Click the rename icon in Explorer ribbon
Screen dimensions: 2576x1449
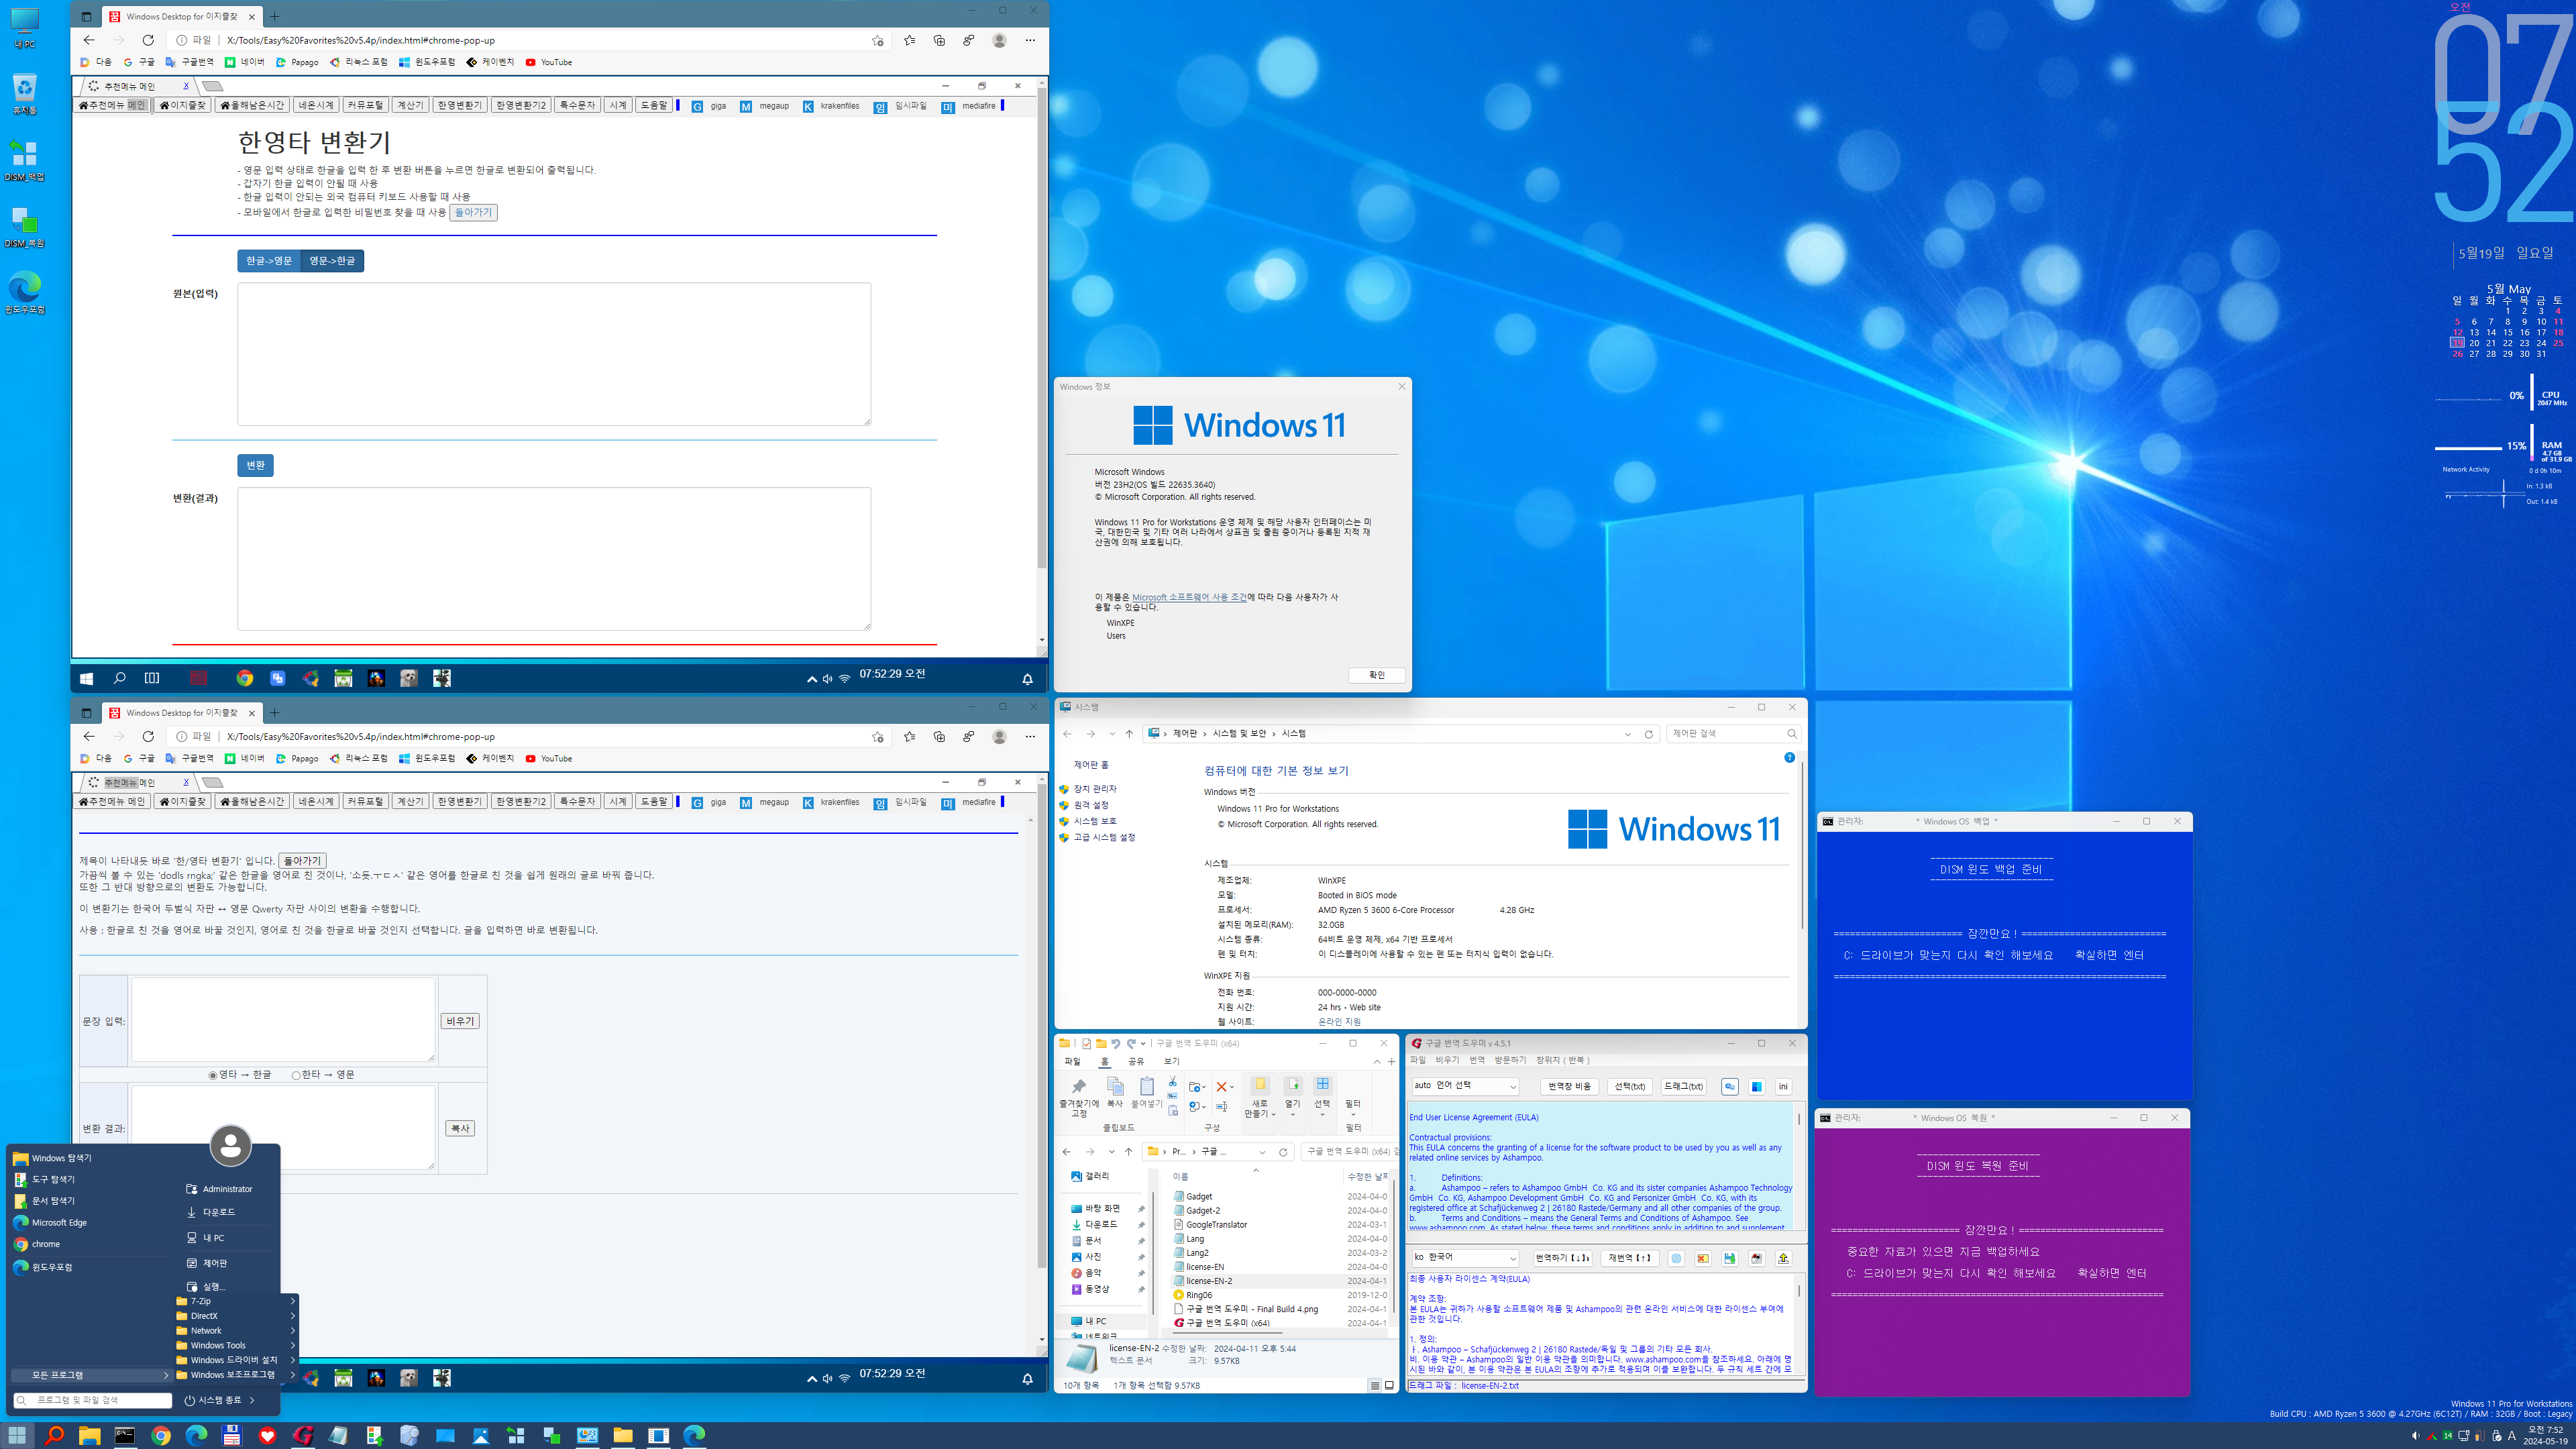(x=1221, y=1106)
